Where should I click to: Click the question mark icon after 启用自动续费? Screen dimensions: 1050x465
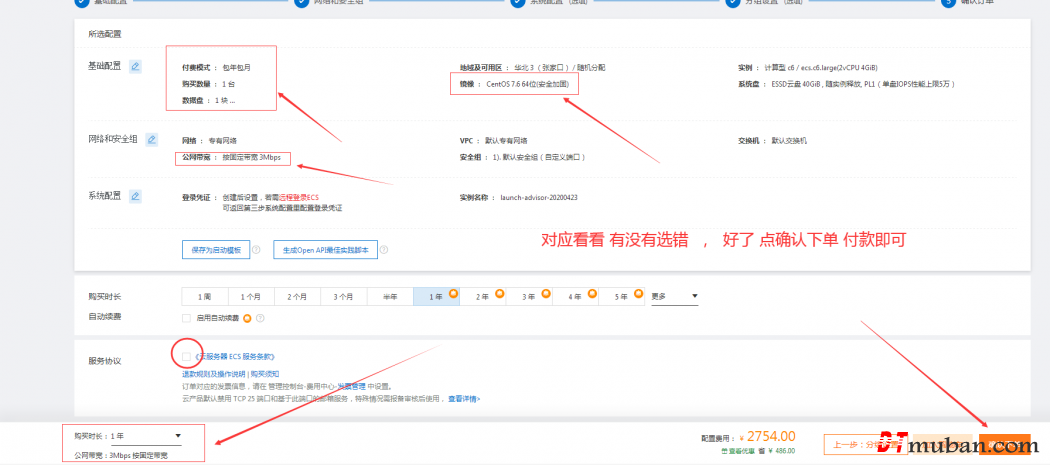pyautogui.click(x=260, y=318)
